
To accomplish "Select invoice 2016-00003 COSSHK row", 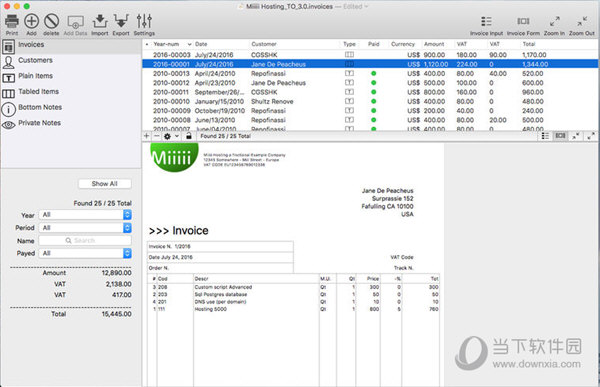I will coord(370,55).
